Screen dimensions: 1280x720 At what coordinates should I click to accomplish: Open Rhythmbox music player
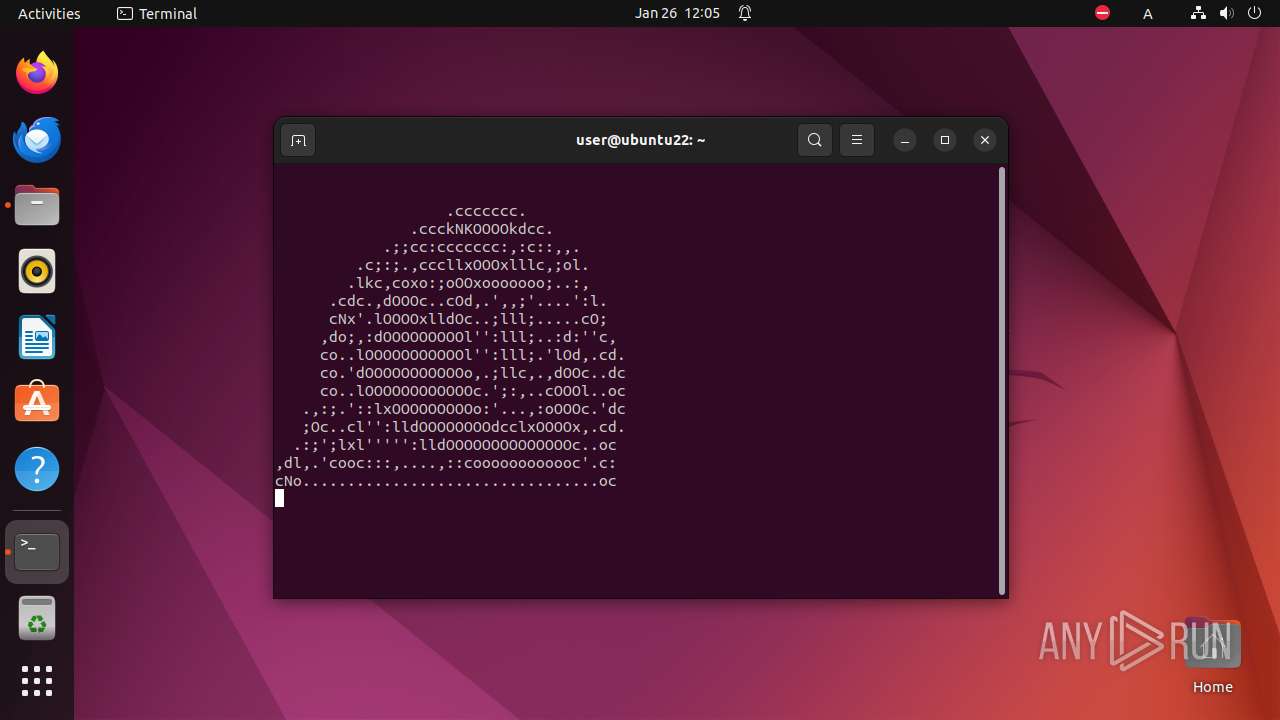(37, 271)
